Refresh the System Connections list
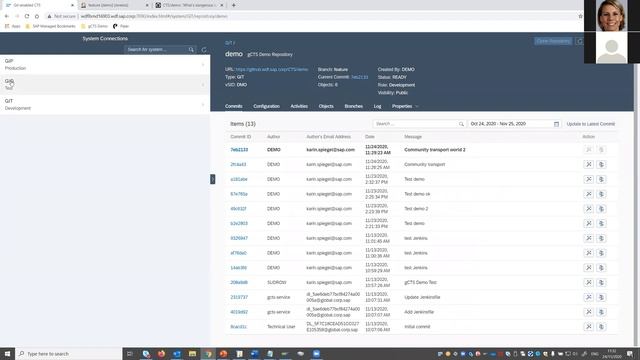640x360 pixels. [x=204, y=50]
